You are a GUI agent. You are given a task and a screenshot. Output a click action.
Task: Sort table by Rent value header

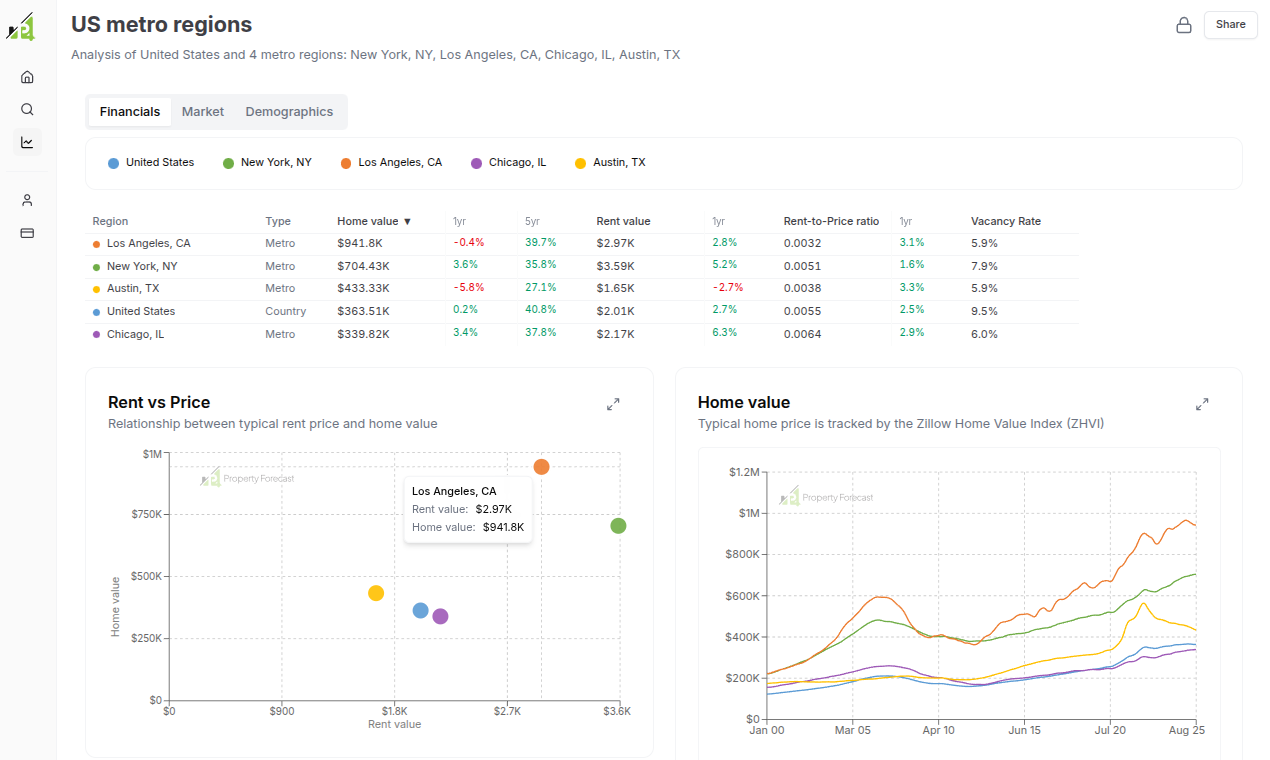pos(623,221)
